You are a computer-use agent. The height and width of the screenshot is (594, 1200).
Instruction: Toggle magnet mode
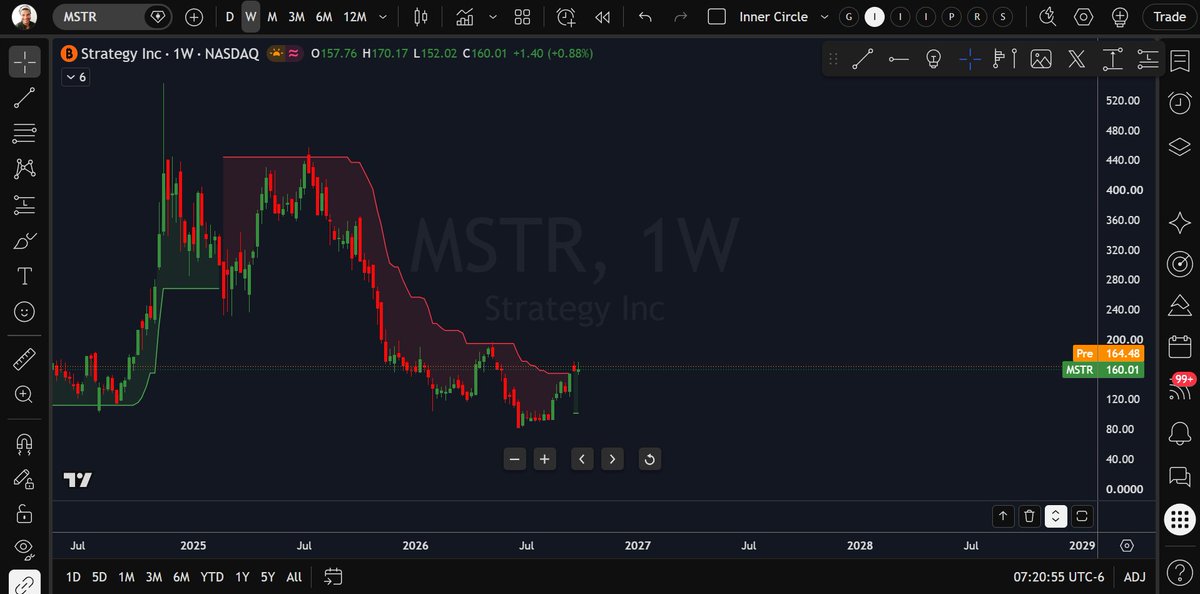25,443
